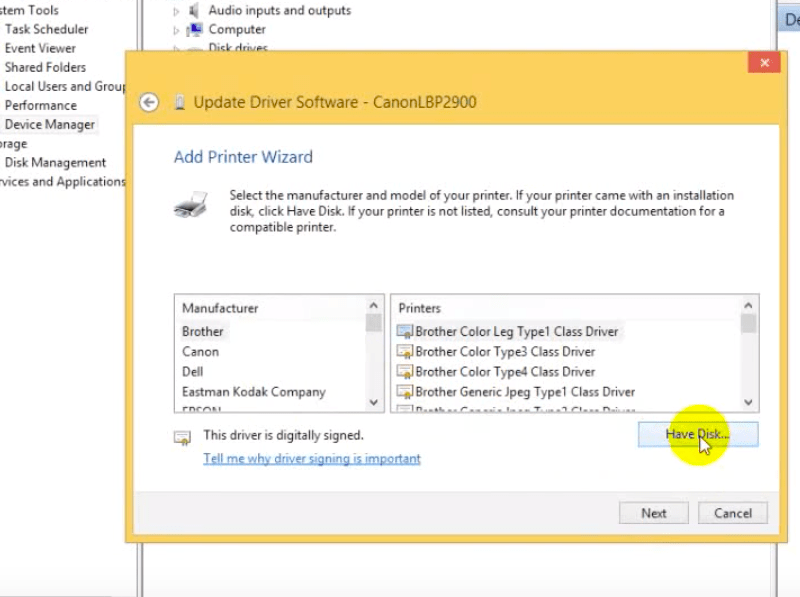Cancel the Add Printer Wizard
The width and height of the screenshot is (800, 597).
(x=733, y=513)
